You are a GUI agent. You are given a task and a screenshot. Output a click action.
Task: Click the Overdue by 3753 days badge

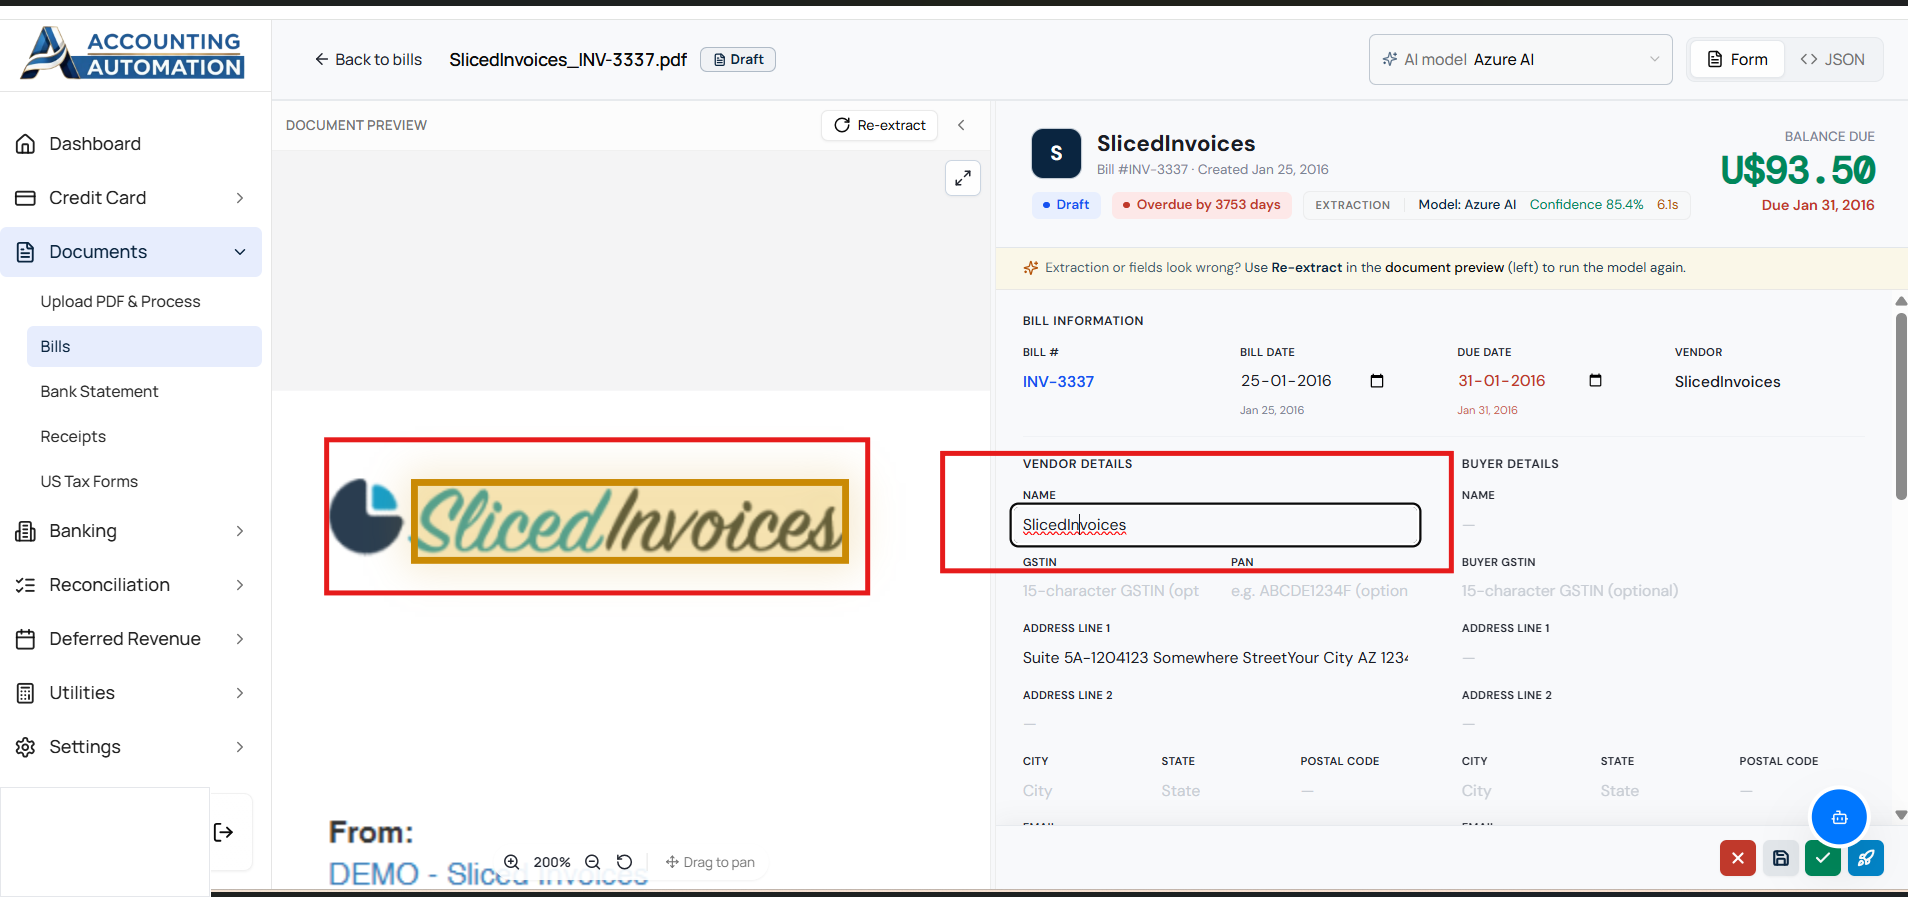[1201, 205]
